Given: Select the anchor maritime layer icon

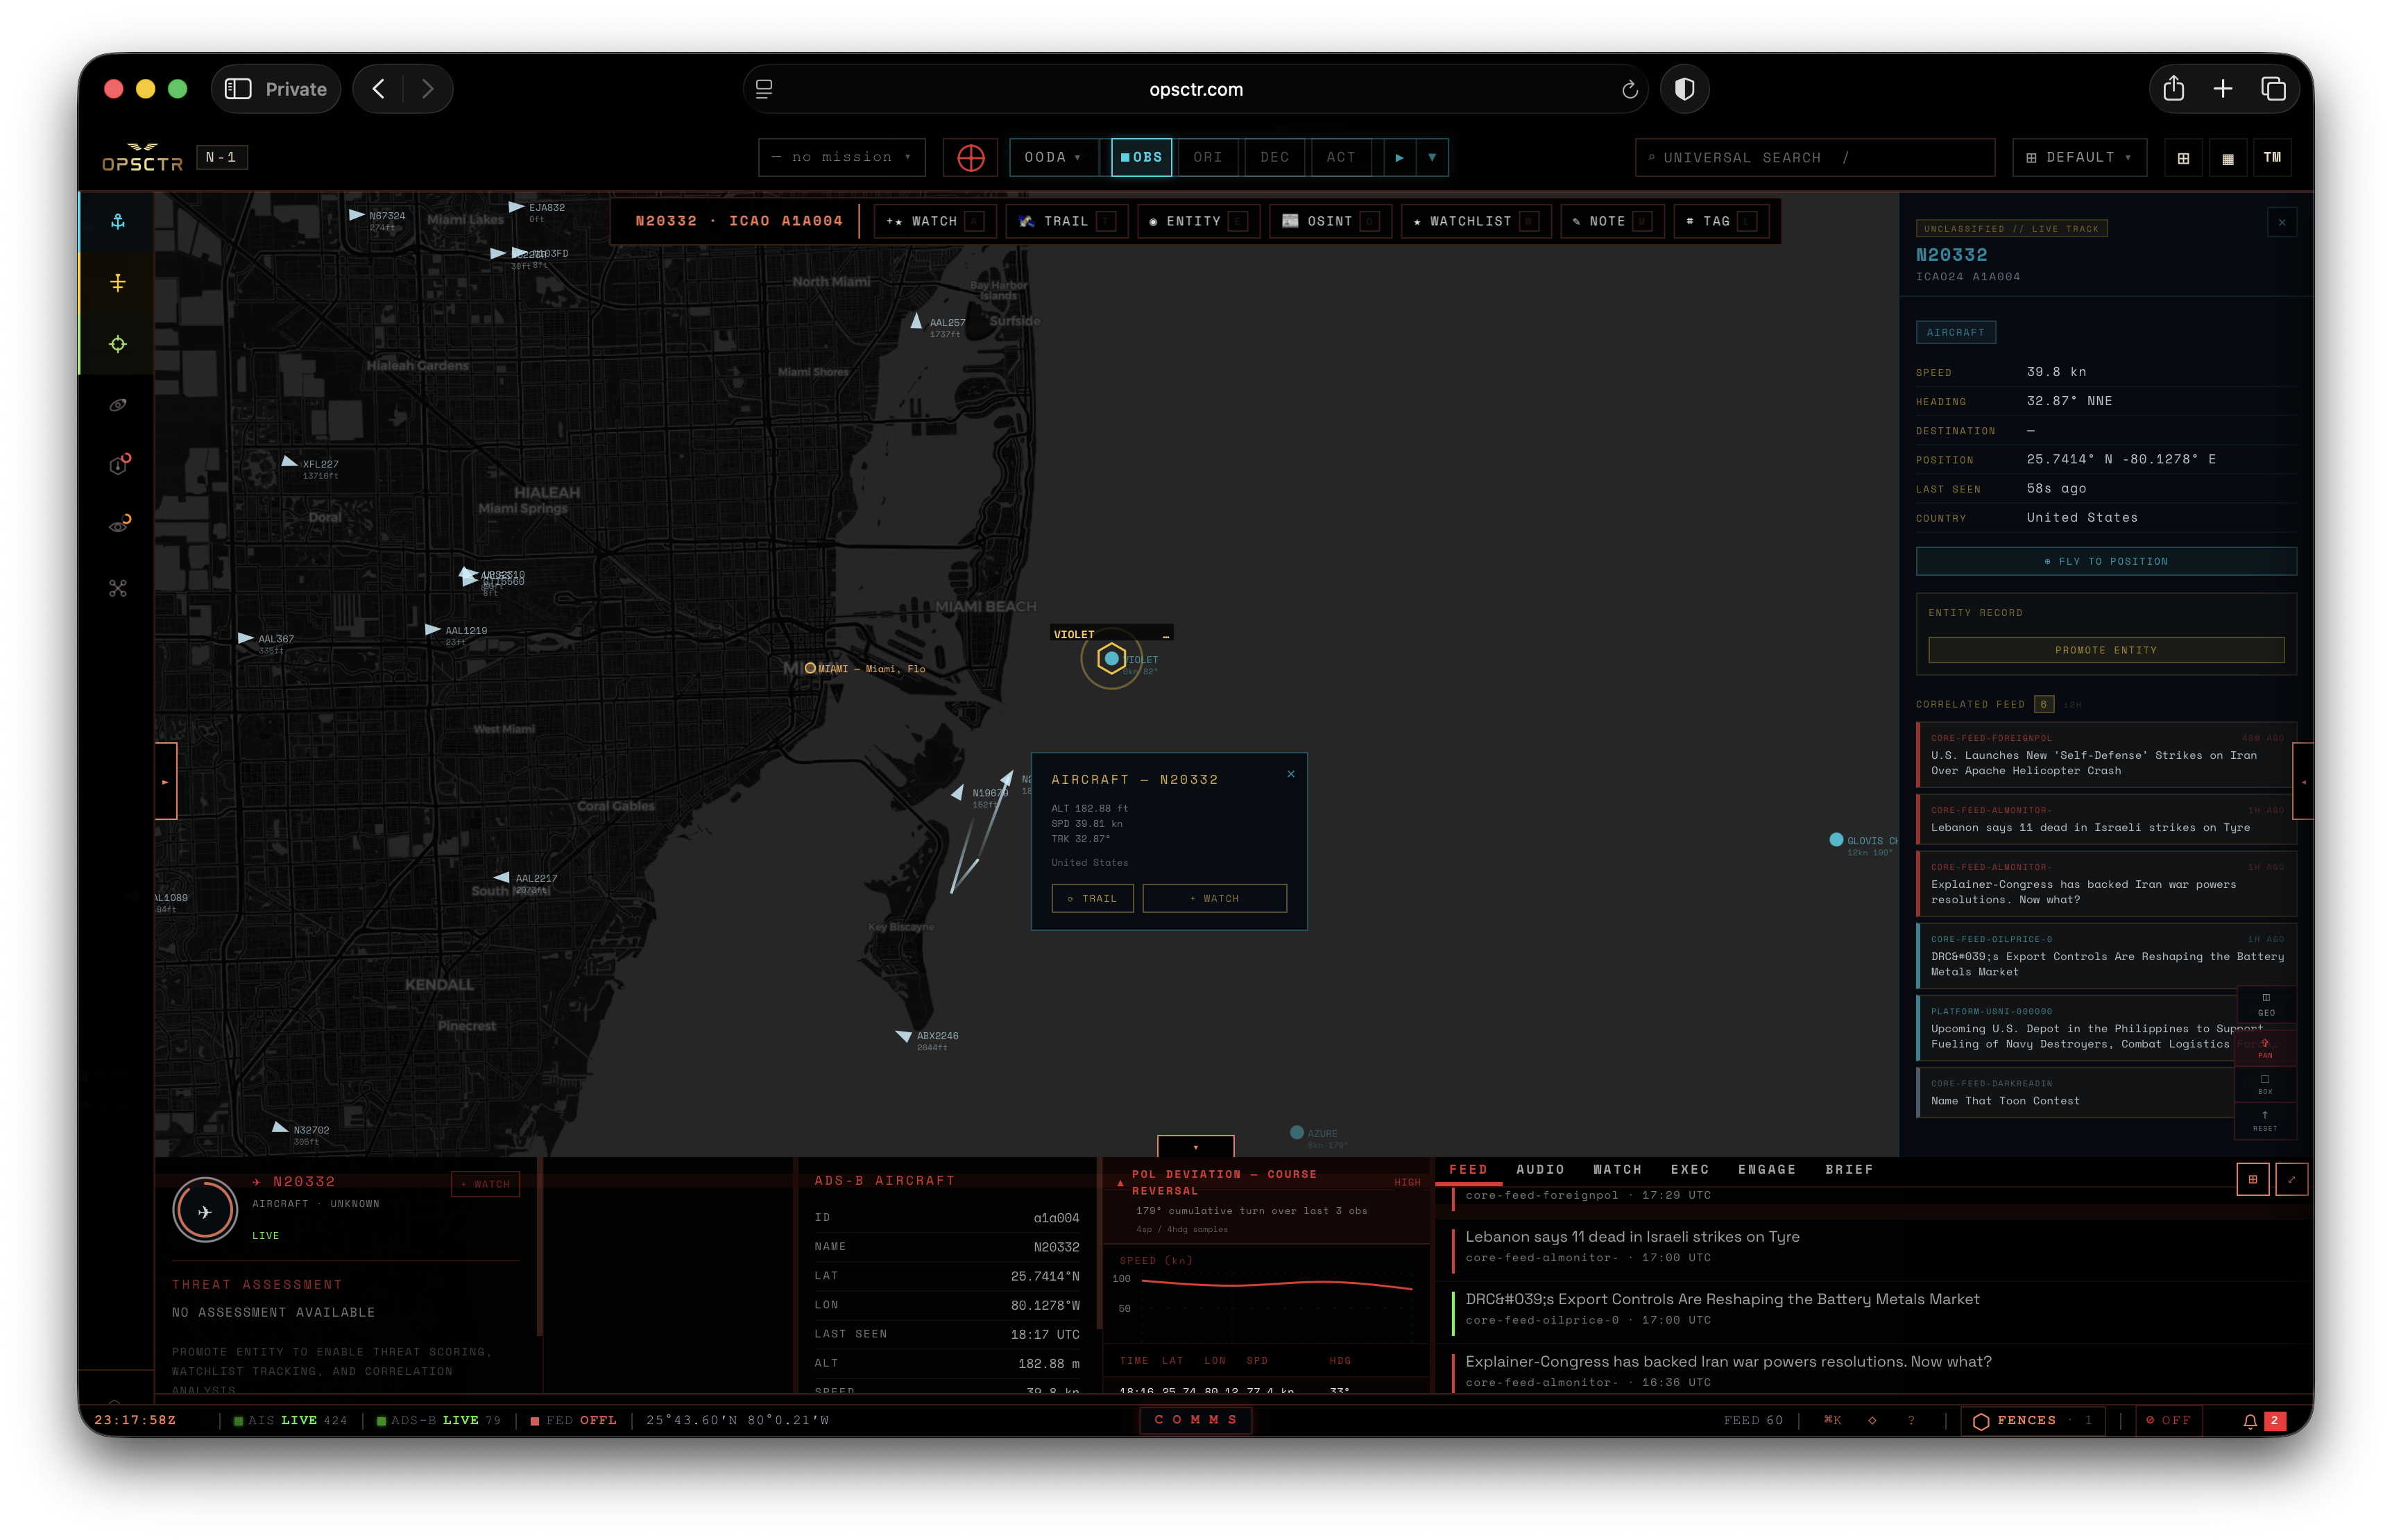Looking at the screenshot, I should [x=118, y=222].
